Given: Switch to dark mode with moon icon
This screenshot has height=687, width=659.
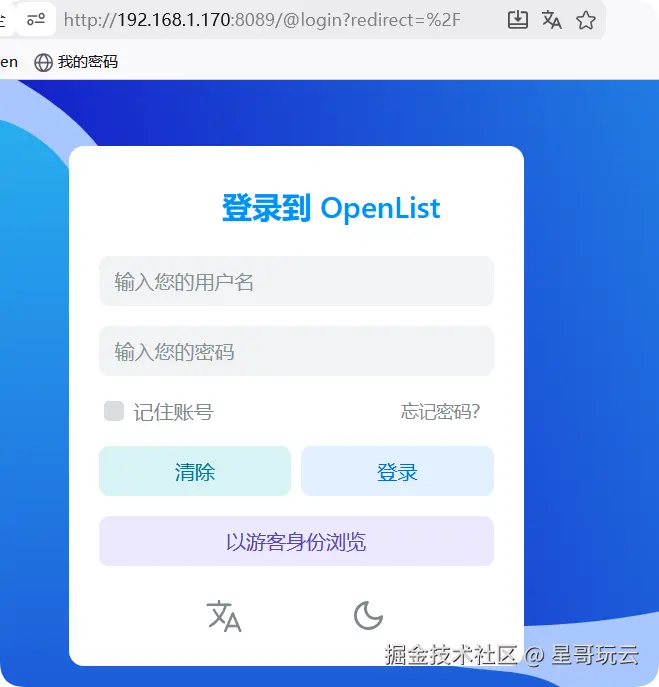Looking at the screenshot, I should [x=368, y=616].
